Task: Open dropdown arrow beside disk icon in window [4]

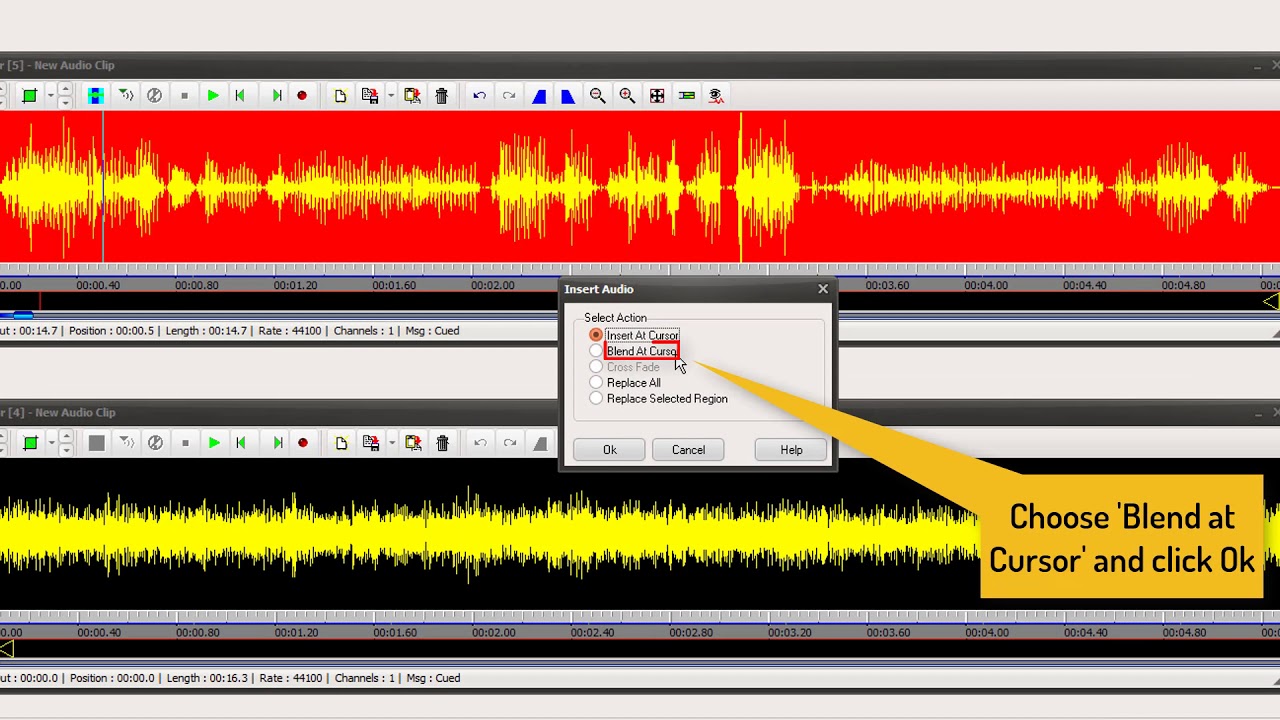Action: pos(390,443)
